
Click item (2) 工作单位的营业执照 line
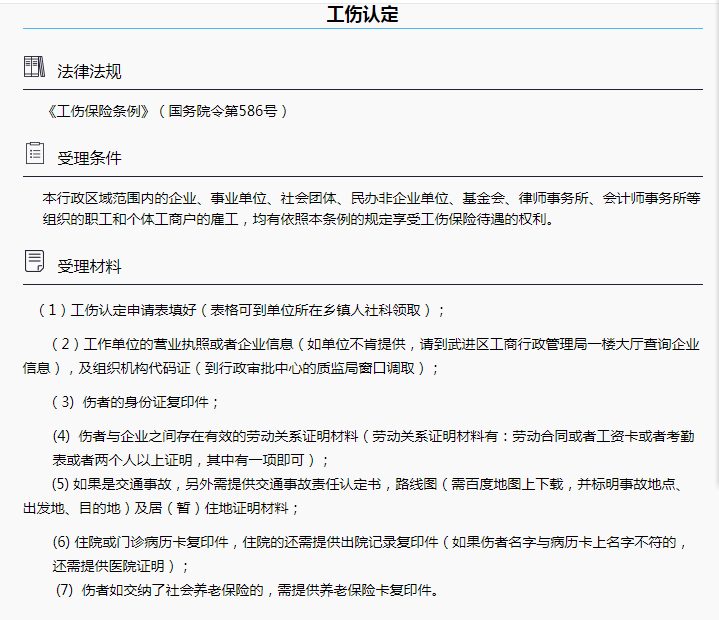pos(376,344)
